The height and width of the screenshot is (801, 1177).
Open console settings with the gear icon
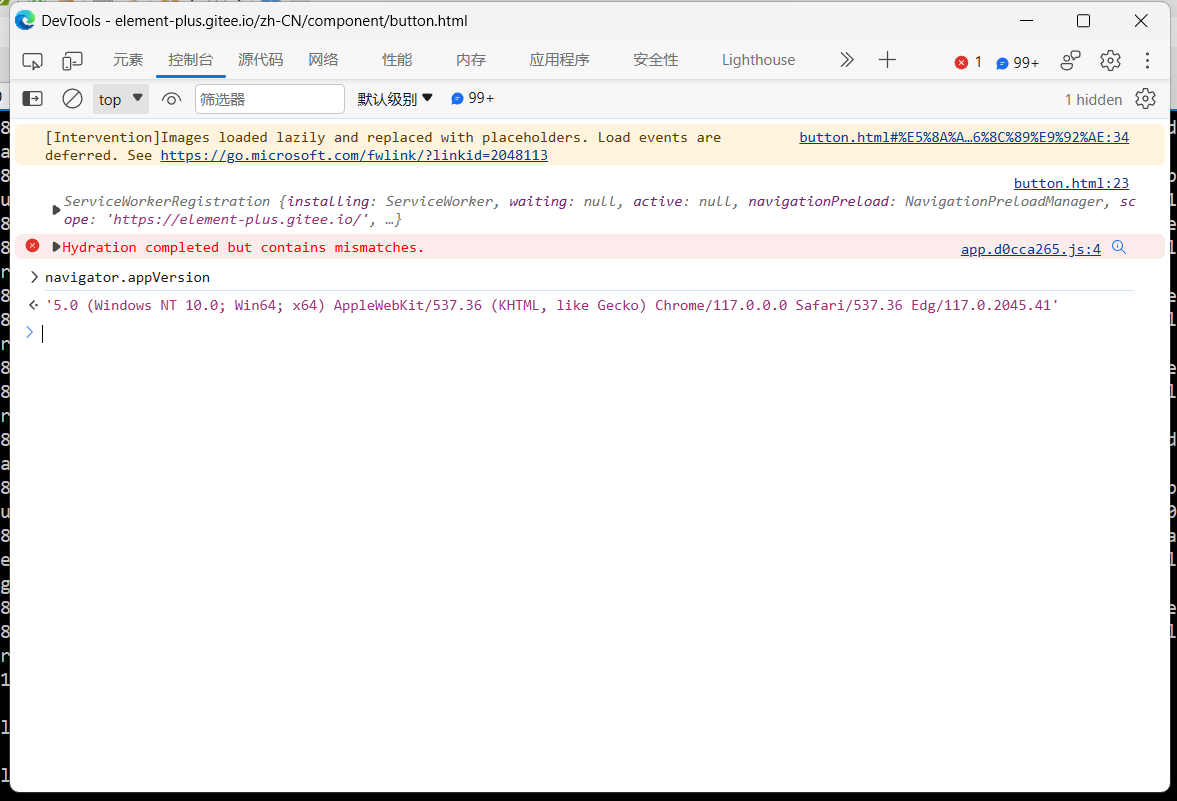1145,98
